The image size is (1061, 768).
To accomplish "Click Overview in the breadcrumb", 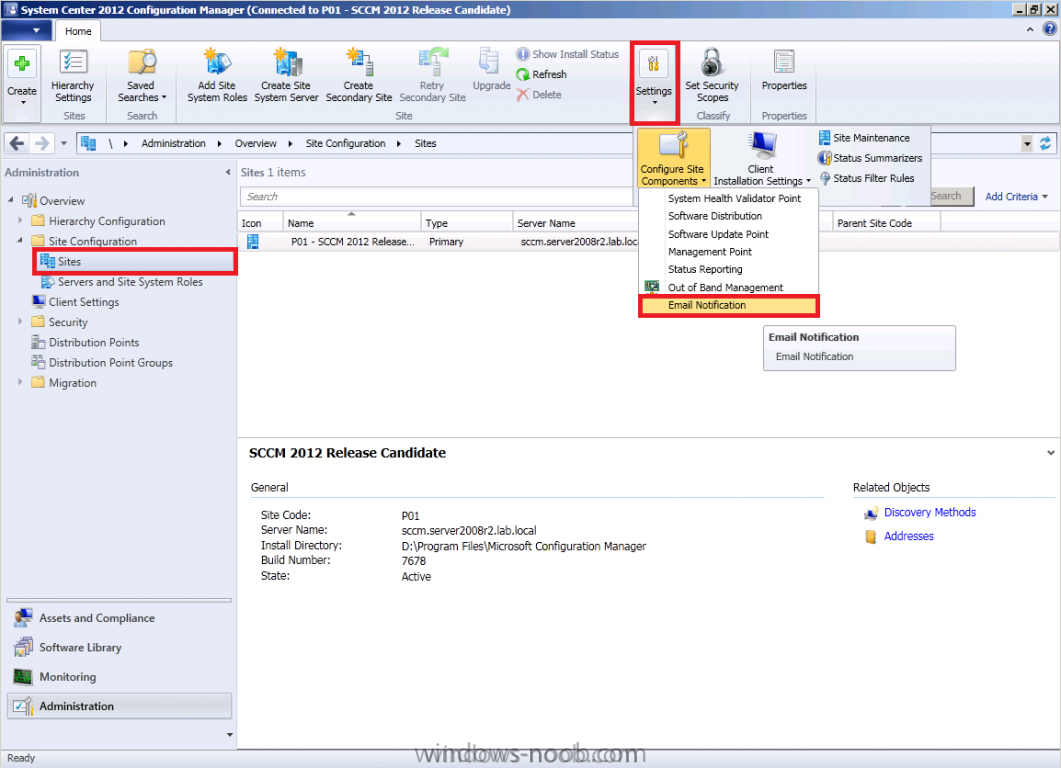I will (x=255, y=143).
